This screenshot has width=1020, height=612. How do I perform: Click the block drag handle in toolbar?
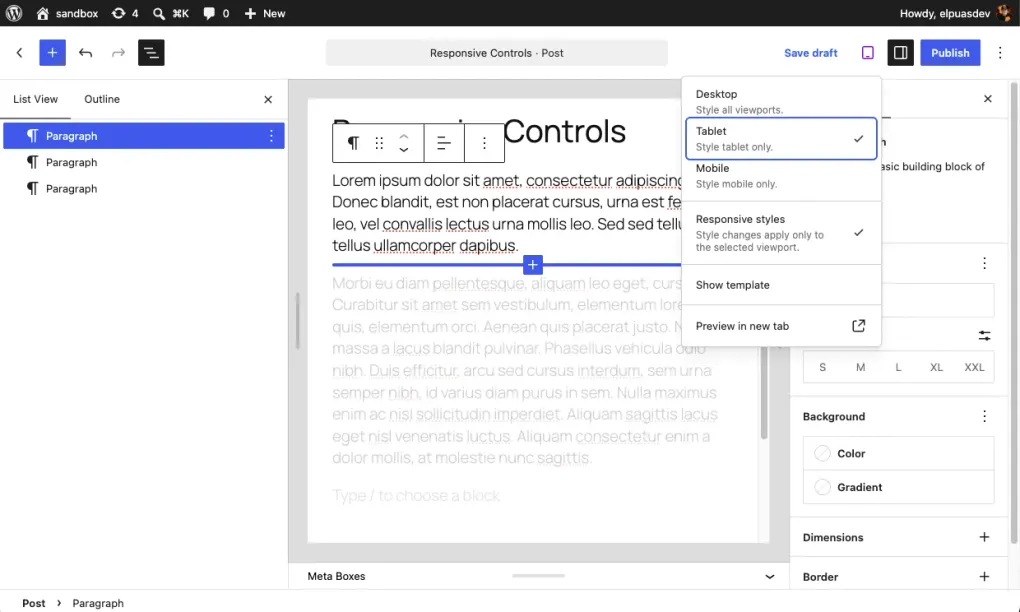pos(379,143)
